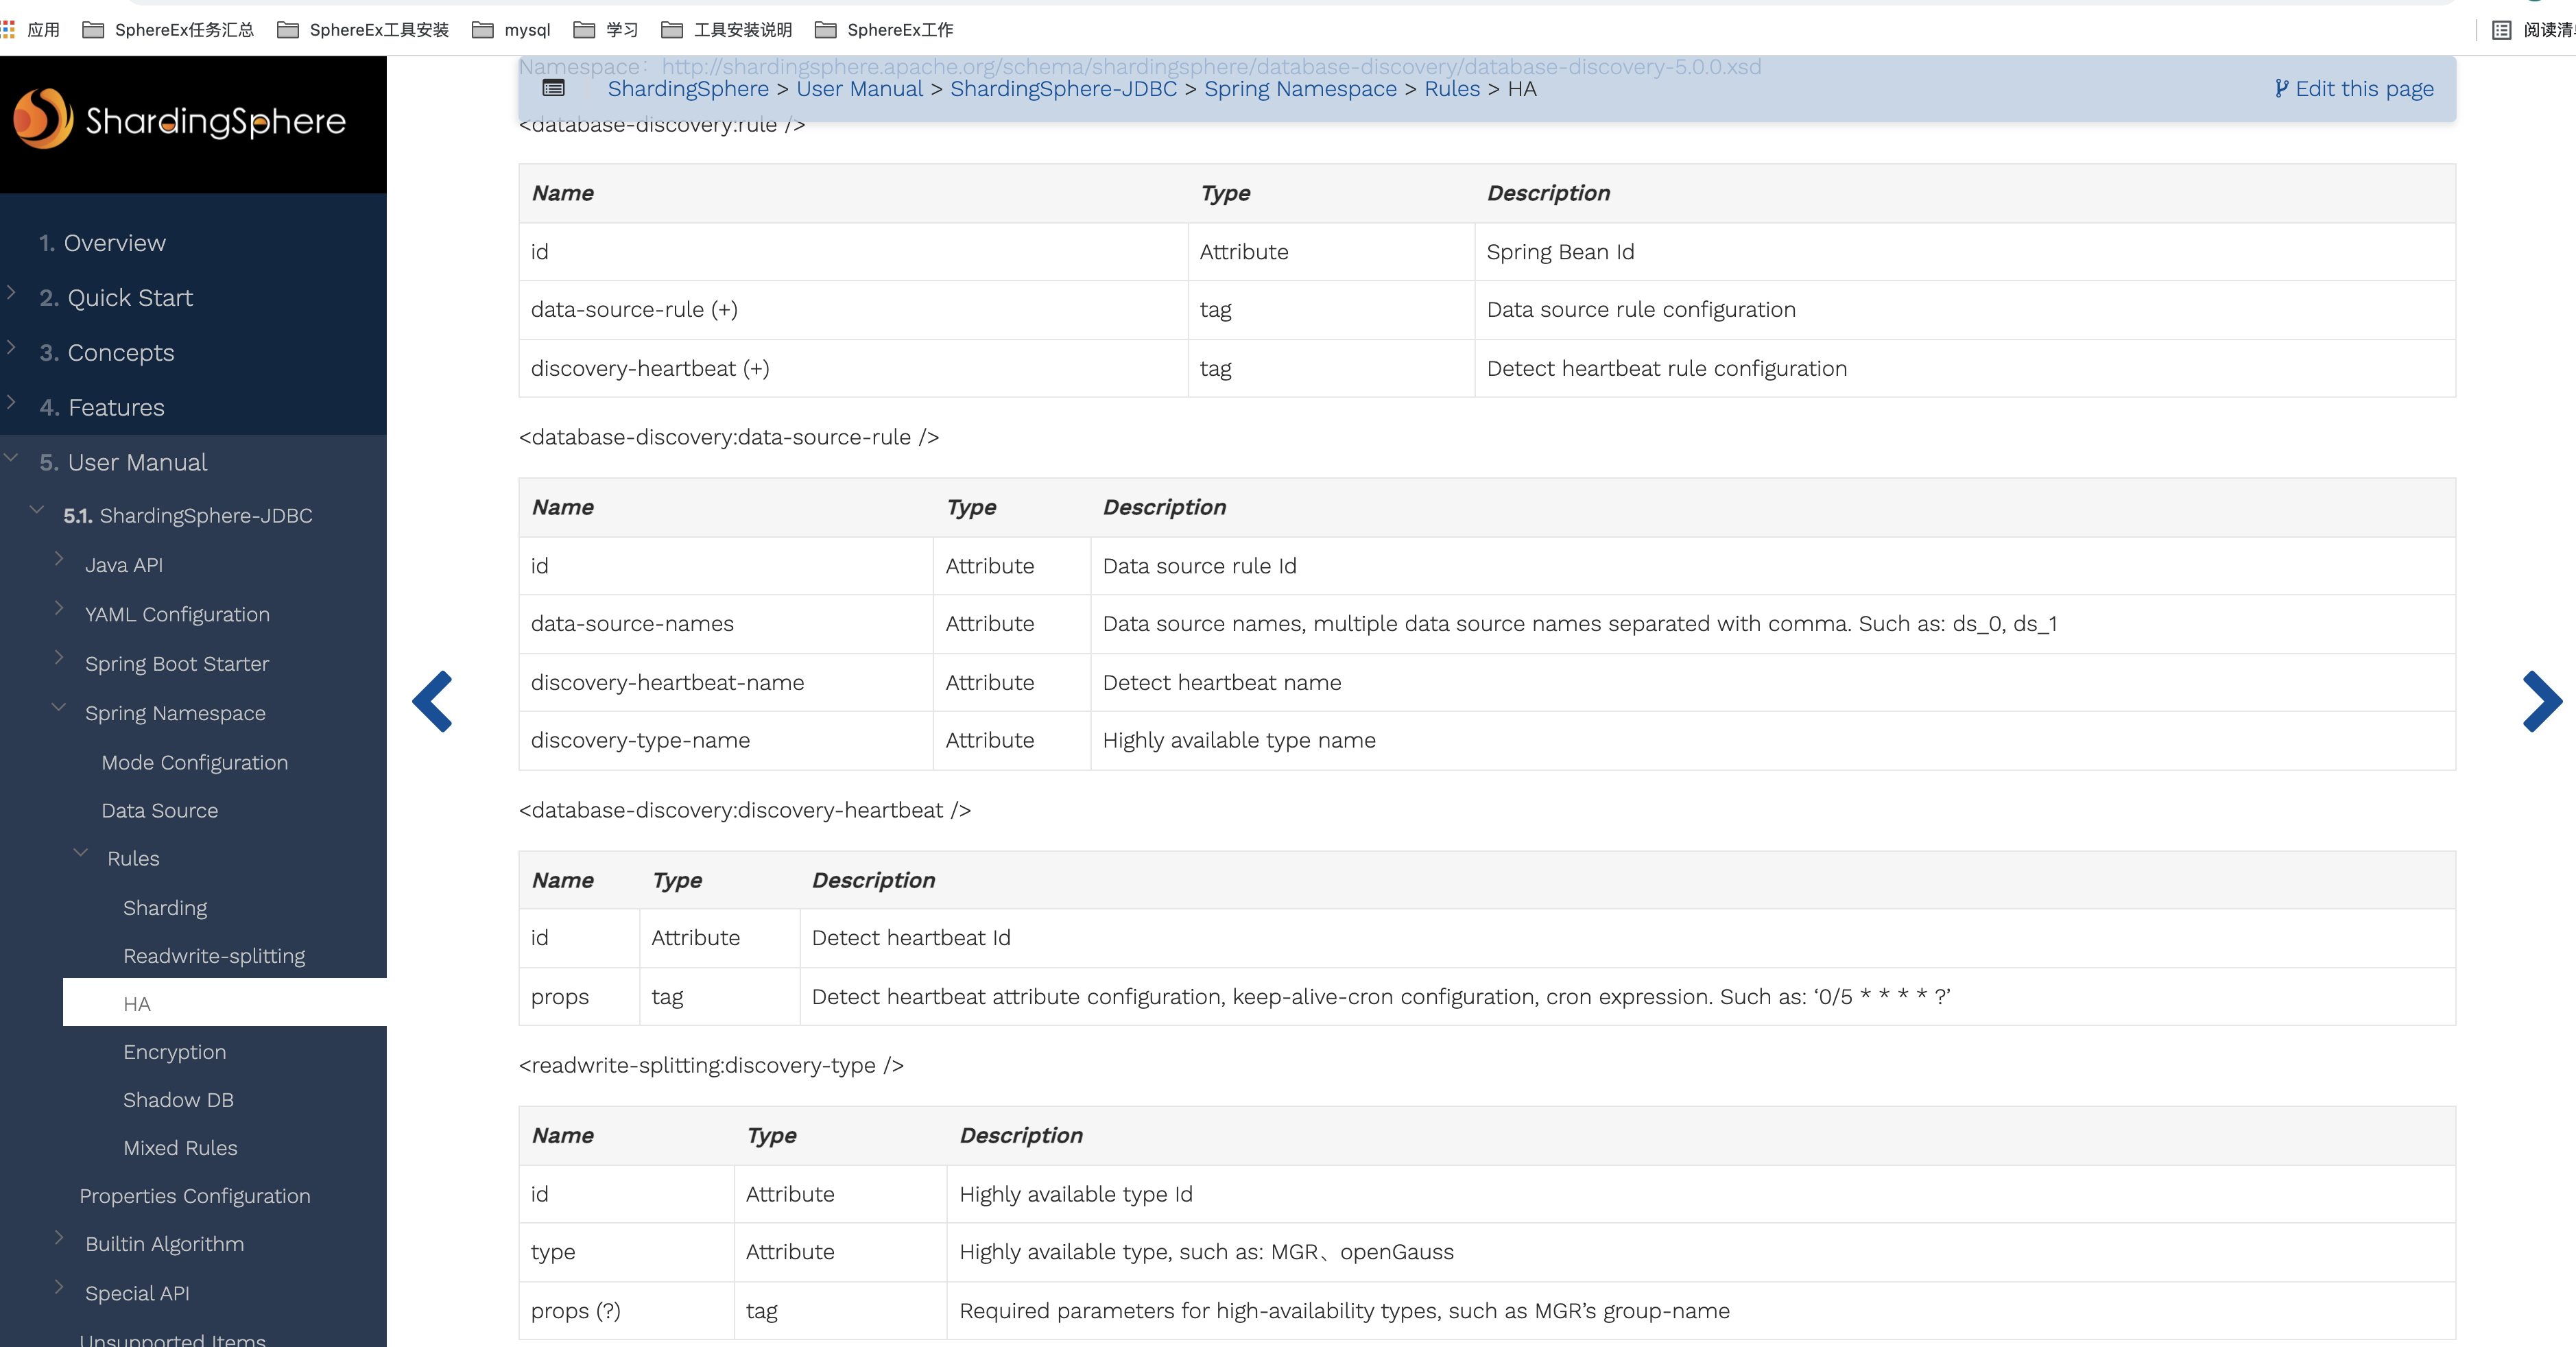
Task: Open the reading list icon at right
Action: pyautogui.click(x=2501, y=30)
